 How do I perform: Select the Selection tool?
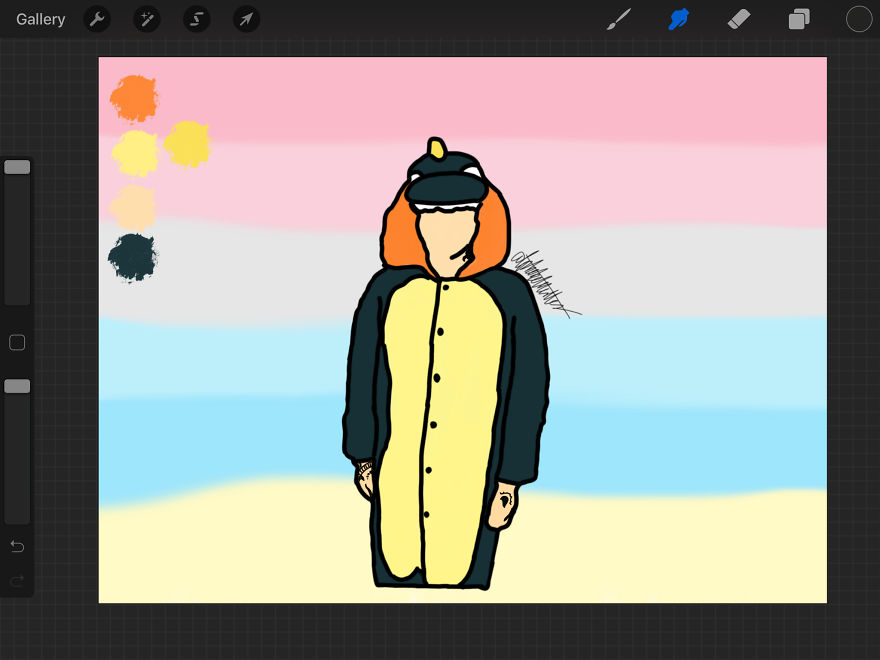196,19
